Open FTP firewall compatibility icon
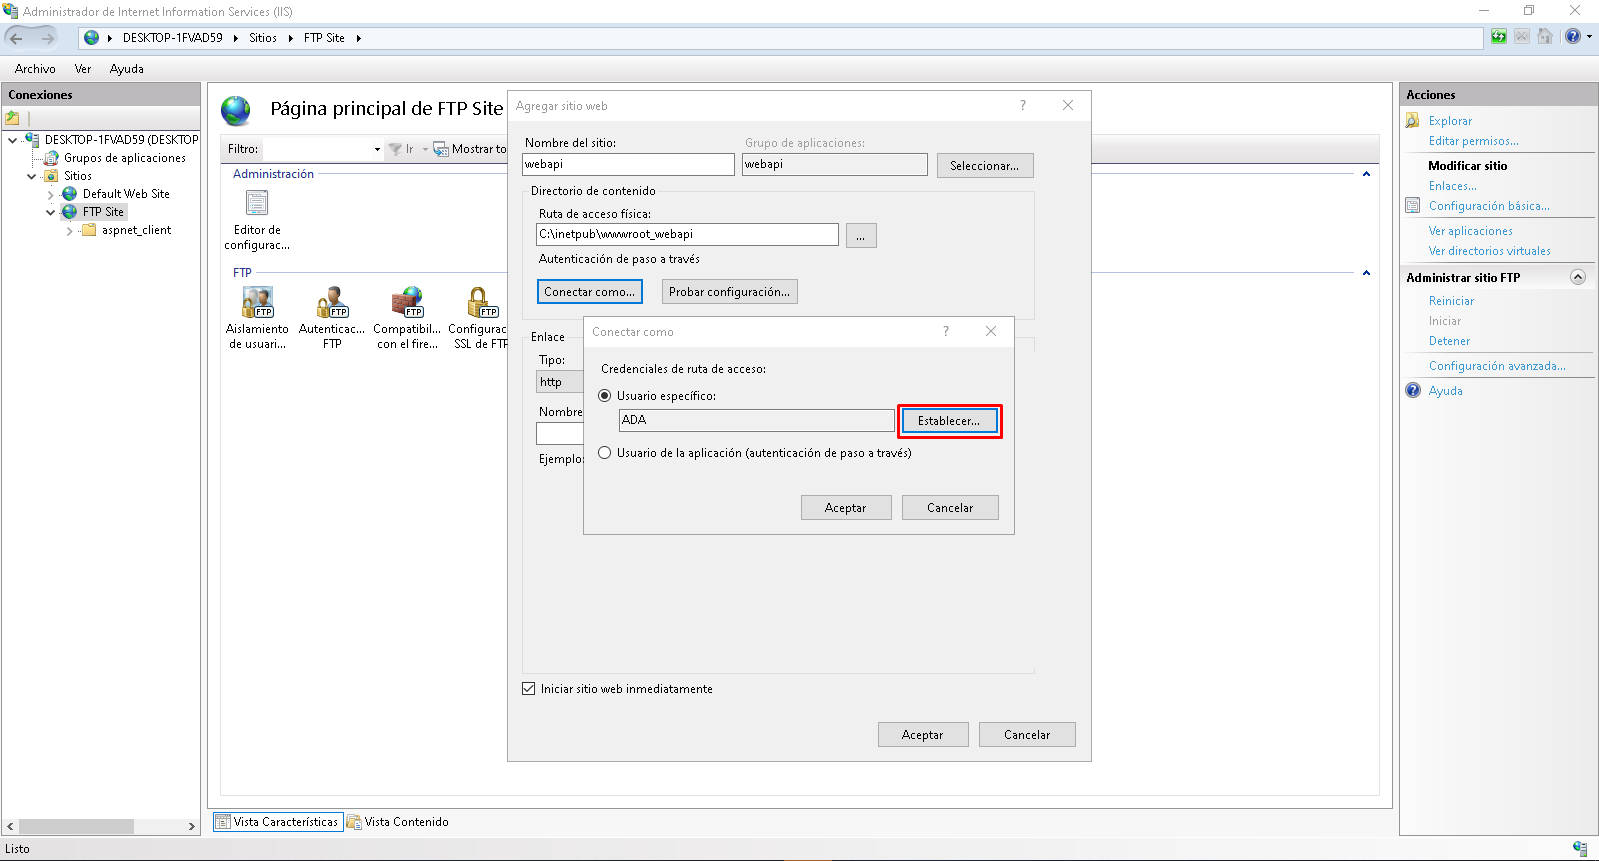 [407, 302]
